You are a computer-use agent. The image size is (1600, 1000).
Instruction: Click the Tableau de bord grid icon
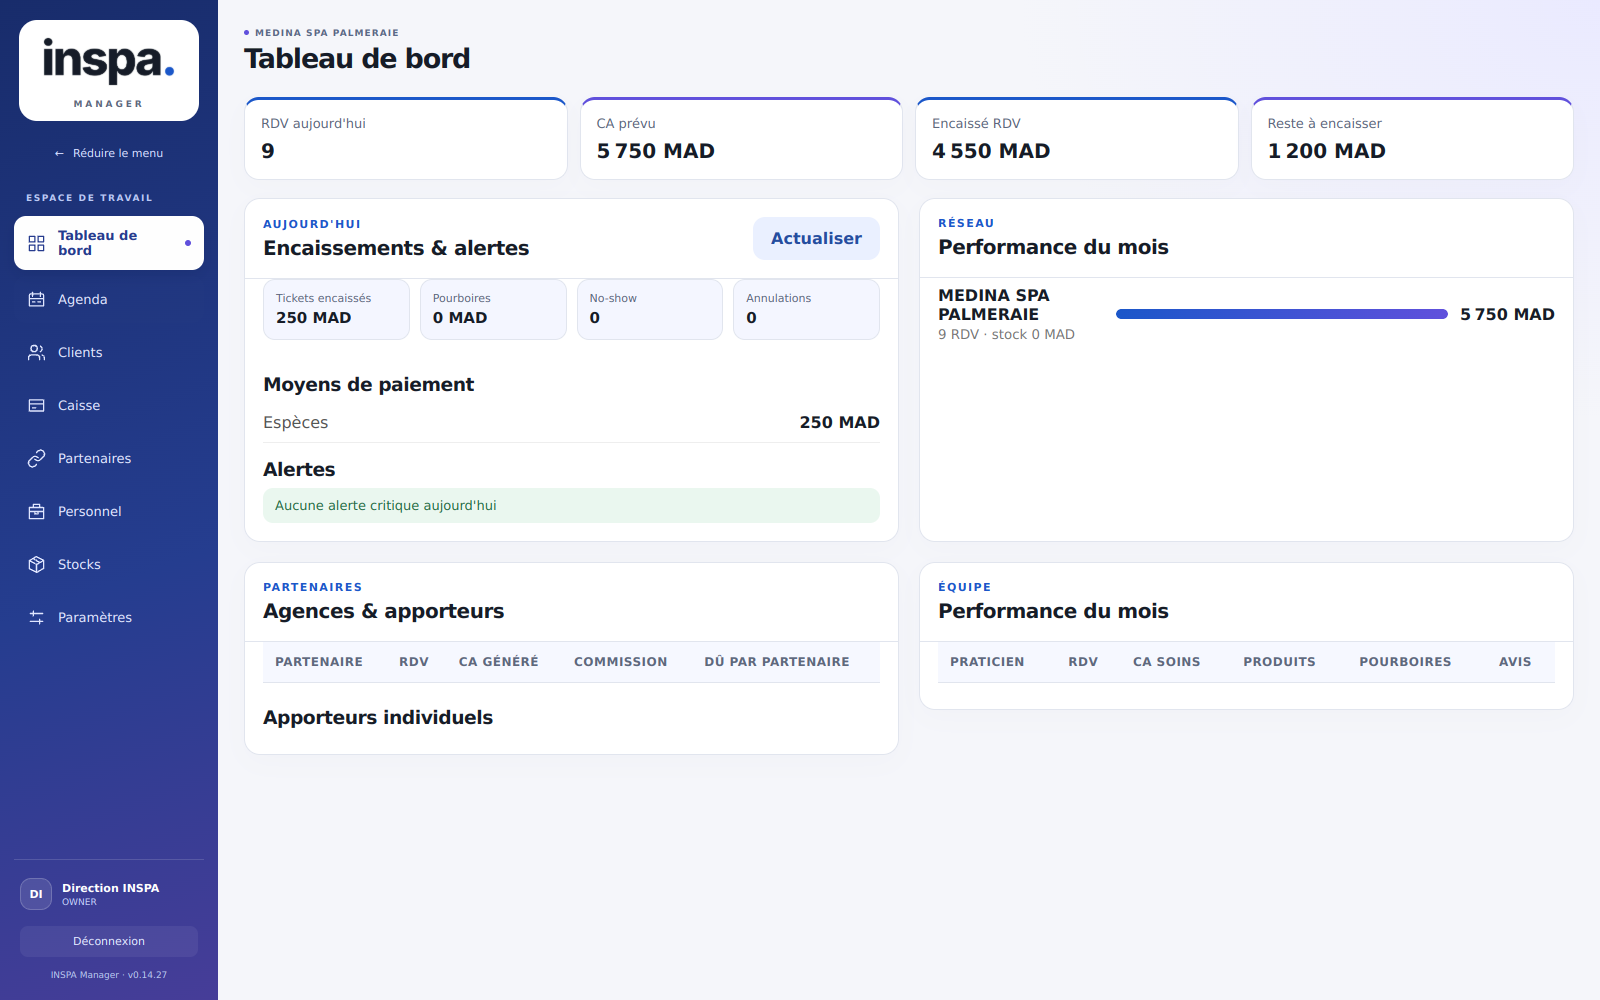[x=37, y=243]
